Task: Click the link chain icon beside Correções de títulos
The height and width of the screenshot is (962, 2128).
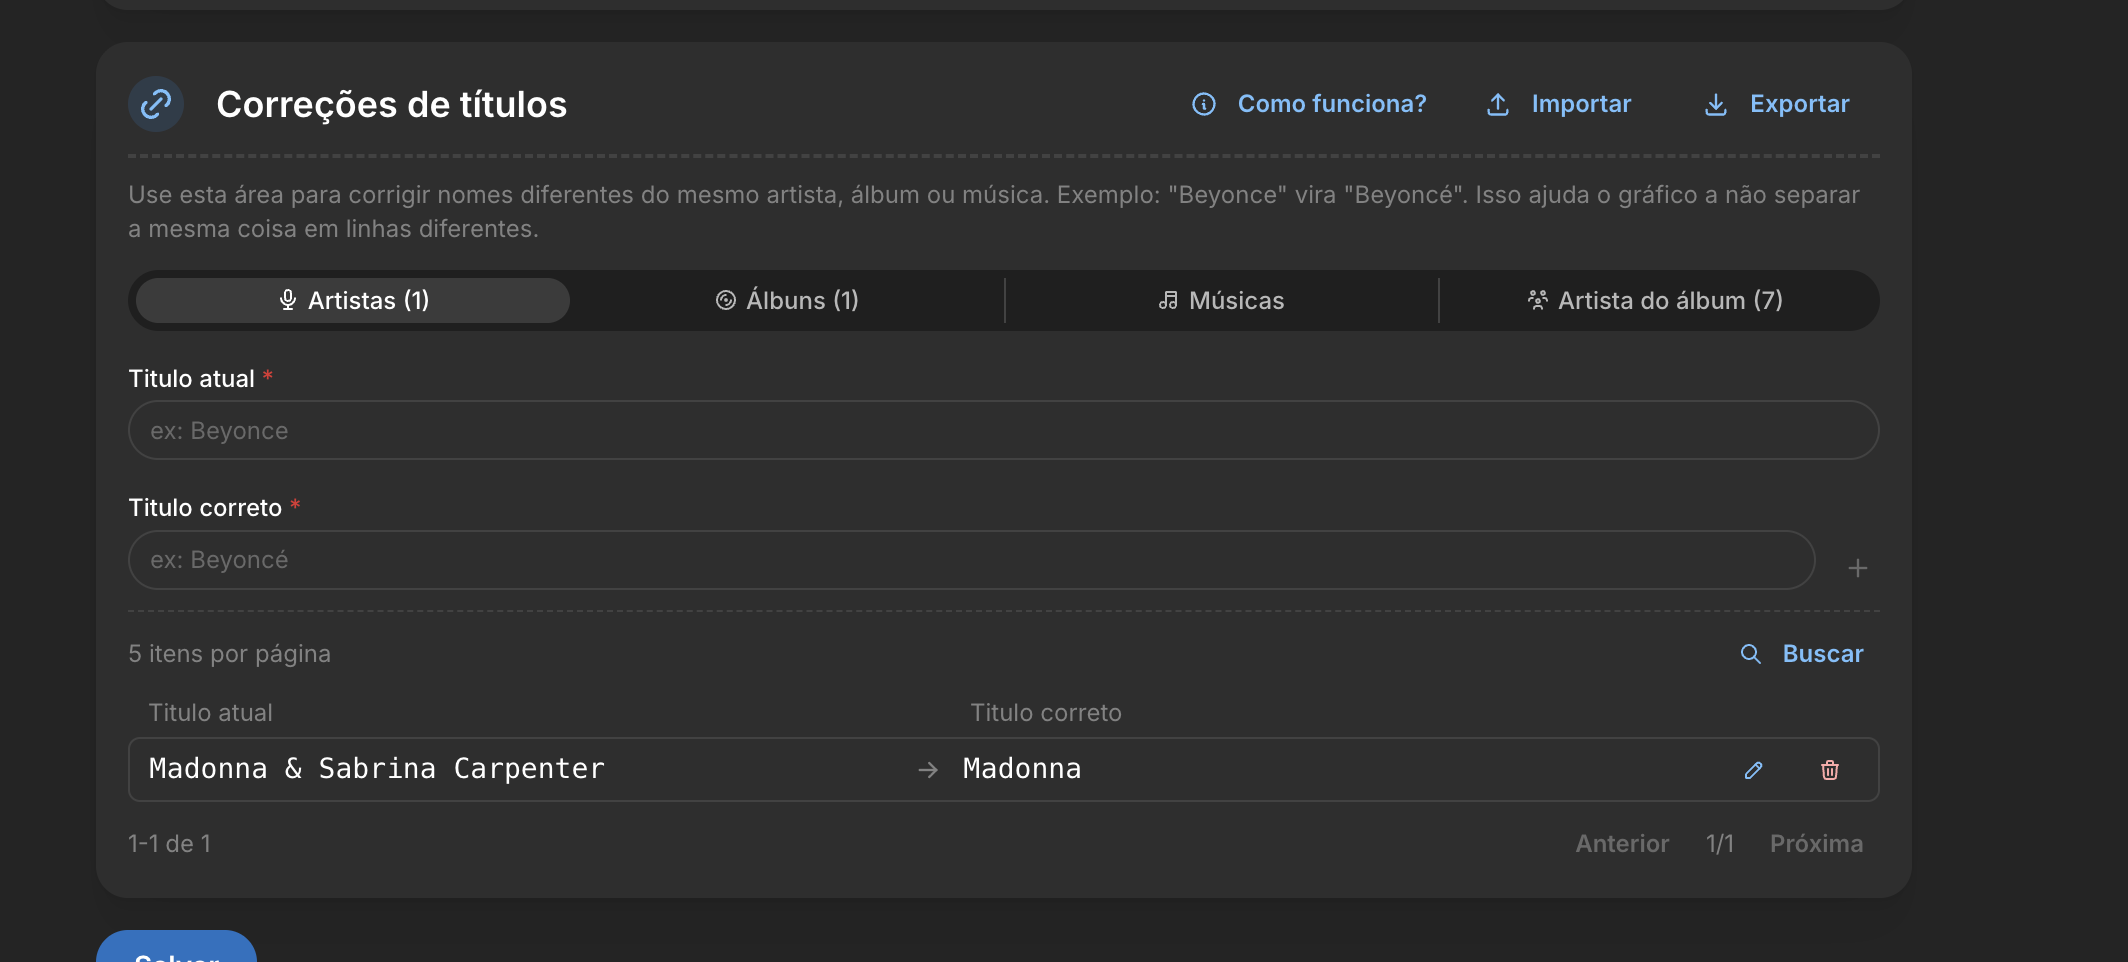Action: coord(156,104)
